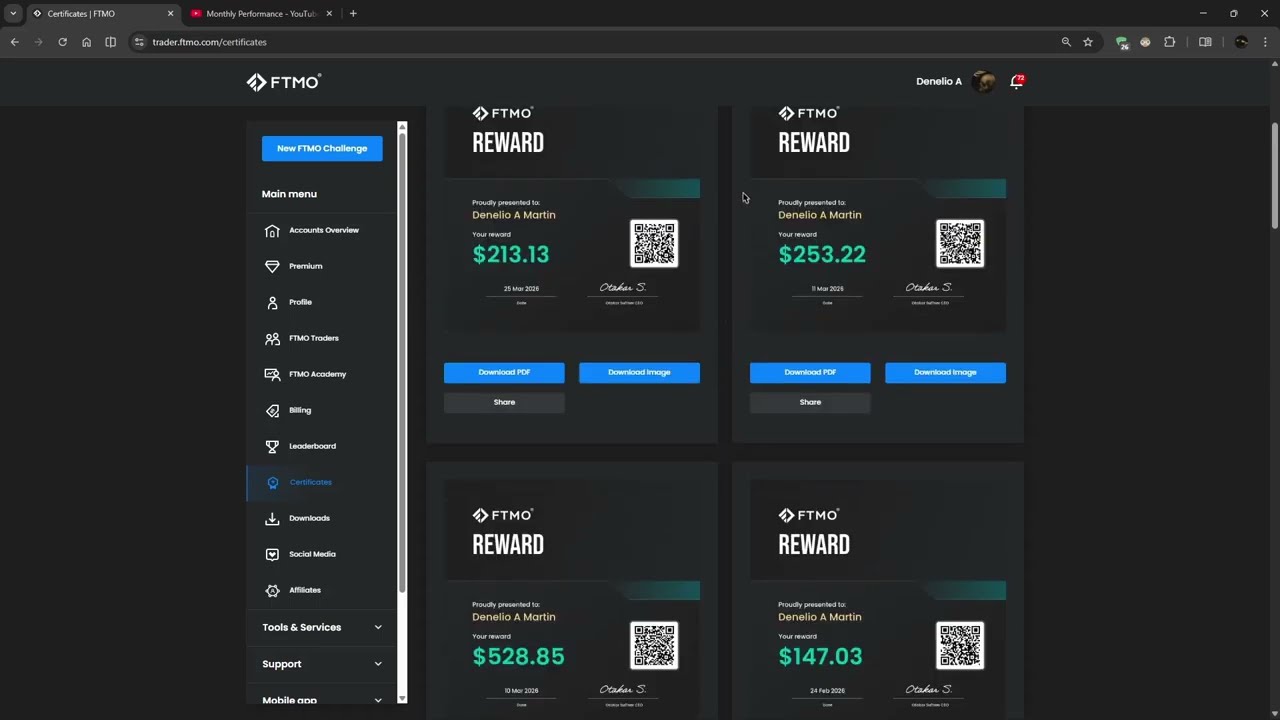Open the tab search dropdown arrow
The height and width of the screenshot is (720, 1280).
click(13, 13)
